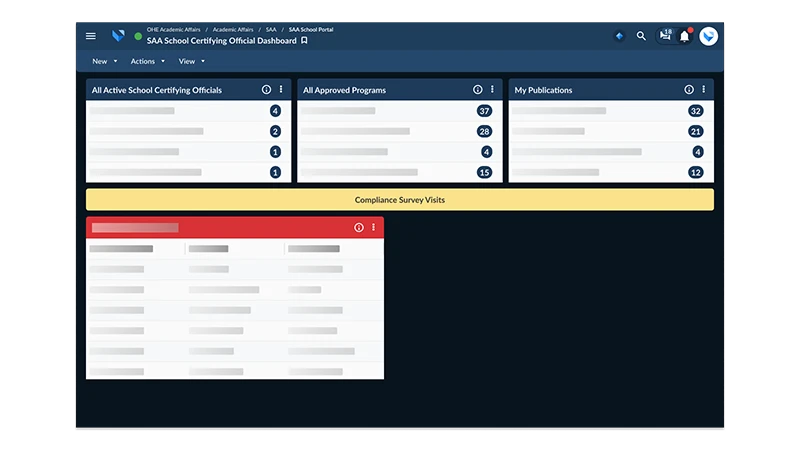
Task: Open the notifications bell
Action: (x=685, y=36)
